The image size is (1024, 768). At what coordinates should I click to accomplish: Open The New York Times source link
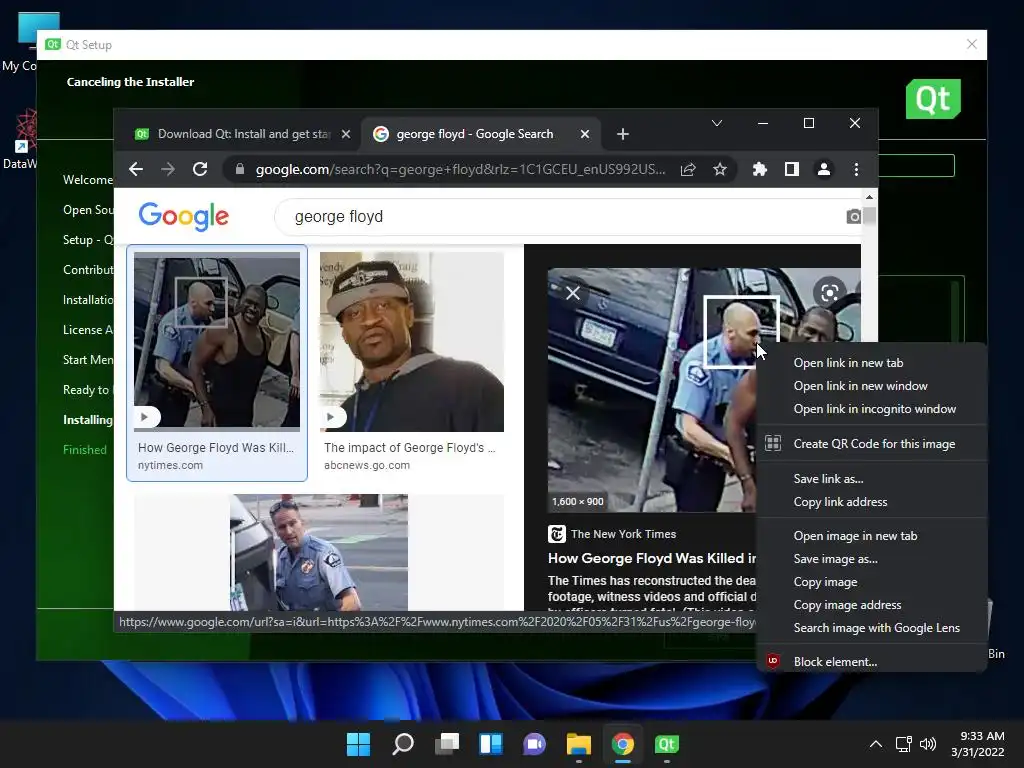pyautogui.click(x=612, y=534)
